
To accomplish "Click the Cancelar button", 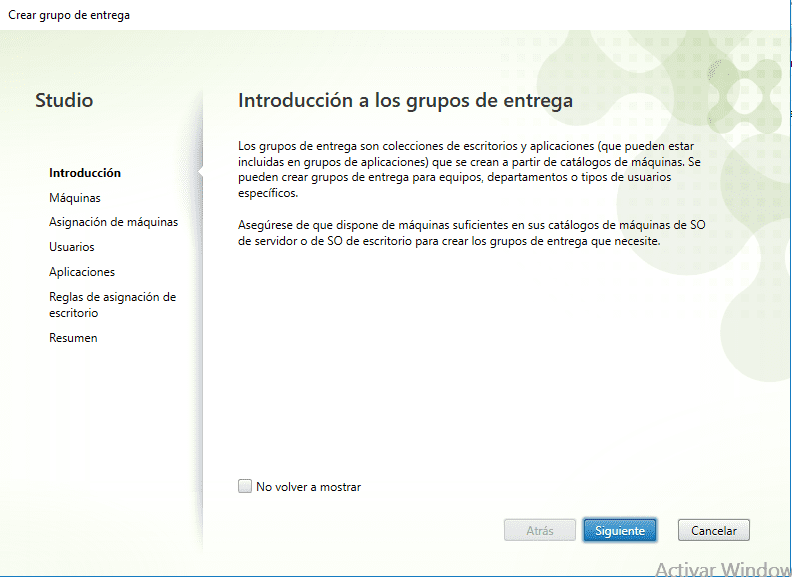I will [714, 531].
